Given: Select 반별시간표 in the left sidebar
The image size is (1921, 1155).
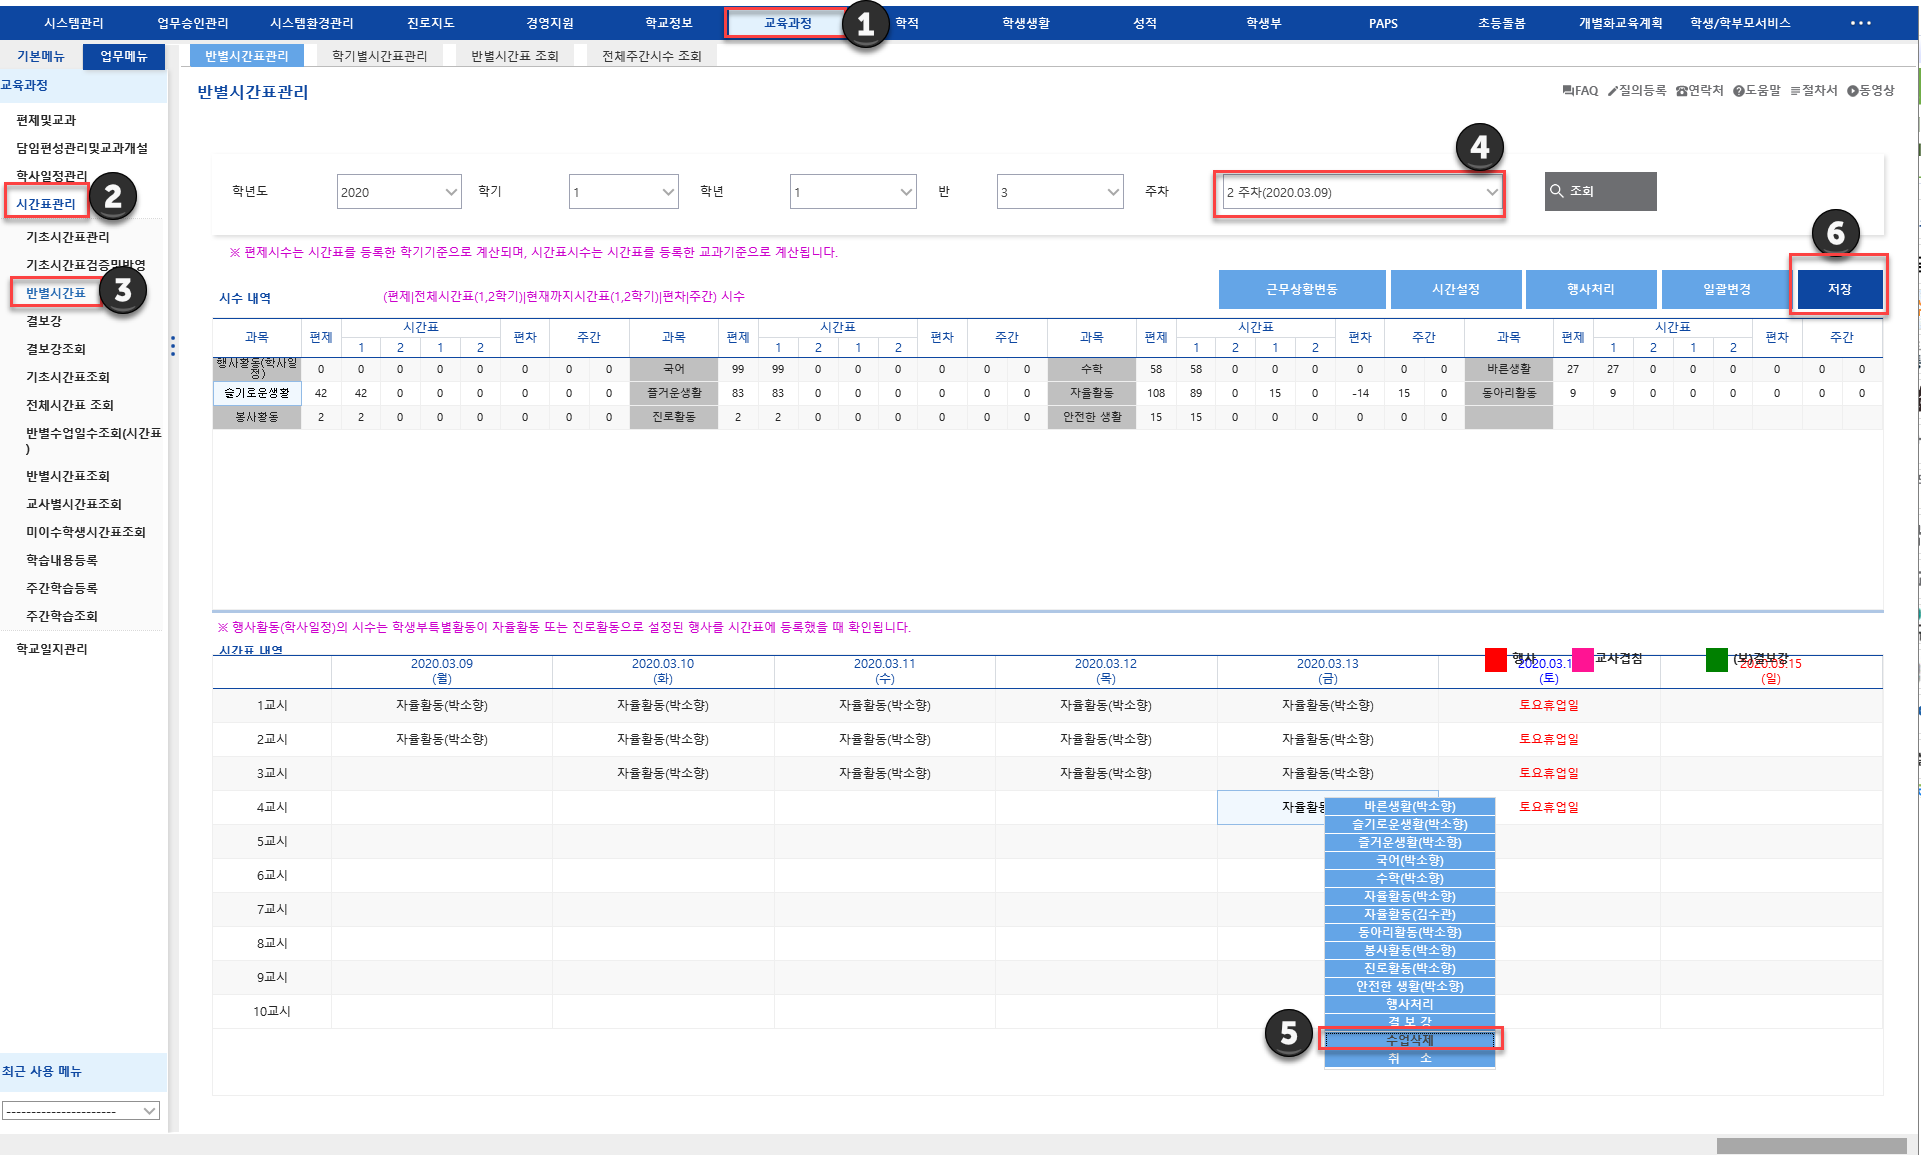Looking at the screenshot, I should point(56,293).
